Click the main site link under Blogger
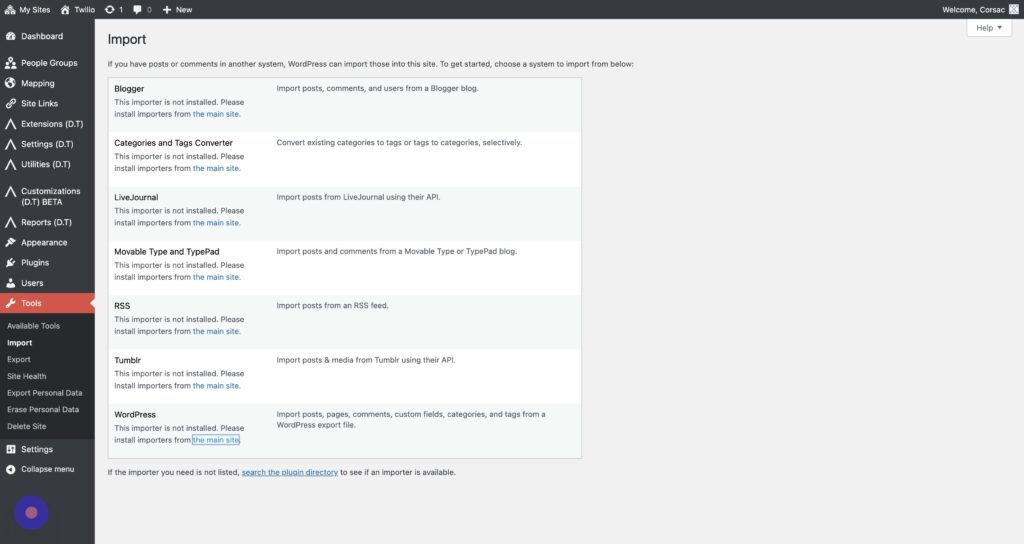The image size is (1024, 544). coord(215,114)
